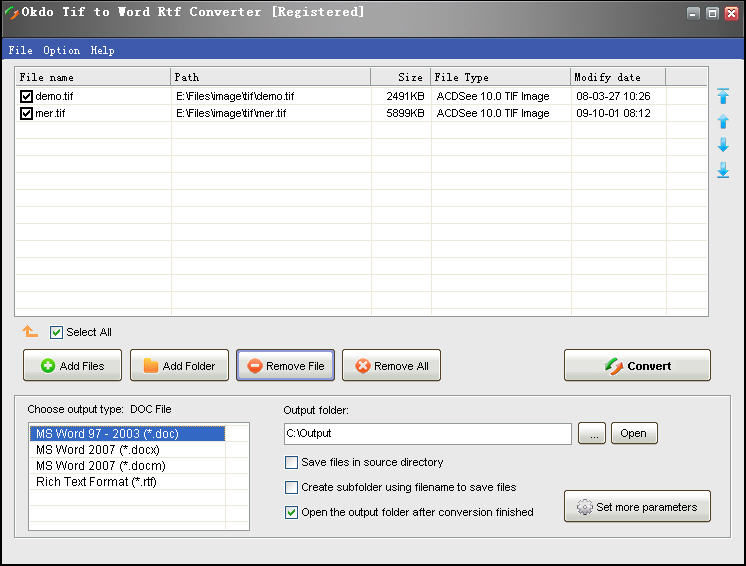Enable Create subfolder using filename option
This screenshot has width=746, height=566.
pos(291,488)
